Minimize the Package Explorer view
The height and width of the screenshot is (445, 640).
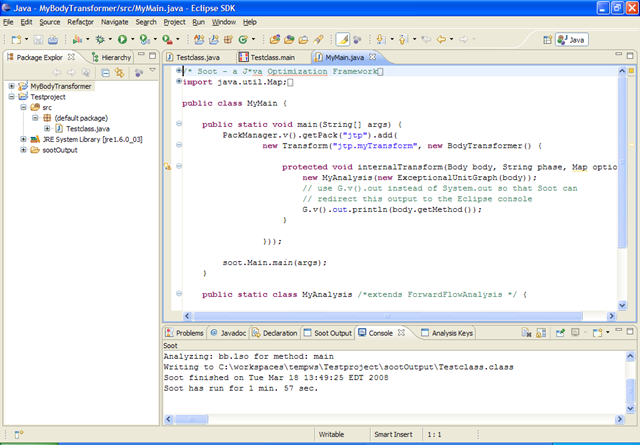click(x=141, y=55)
